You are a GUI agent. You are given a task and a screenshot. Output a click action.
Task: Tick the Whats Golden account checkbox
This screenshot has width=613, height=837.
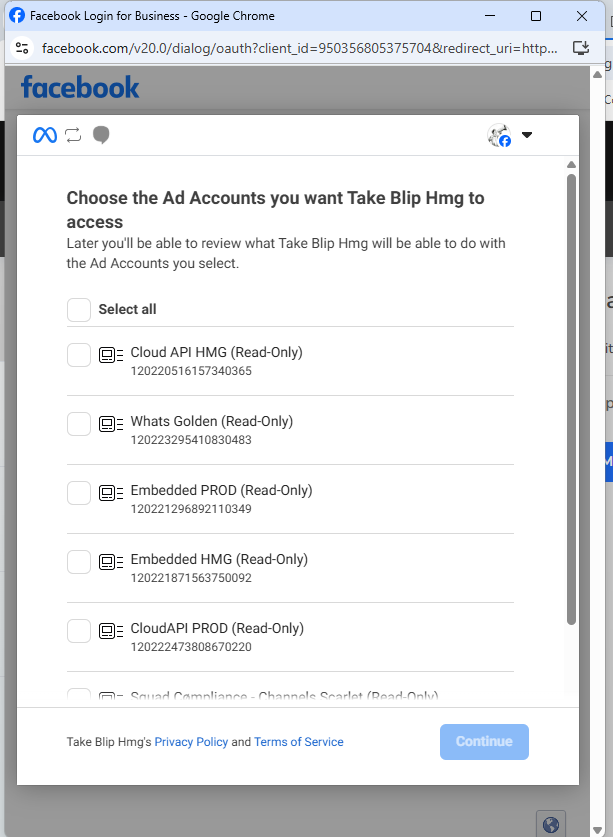point(79,424)
